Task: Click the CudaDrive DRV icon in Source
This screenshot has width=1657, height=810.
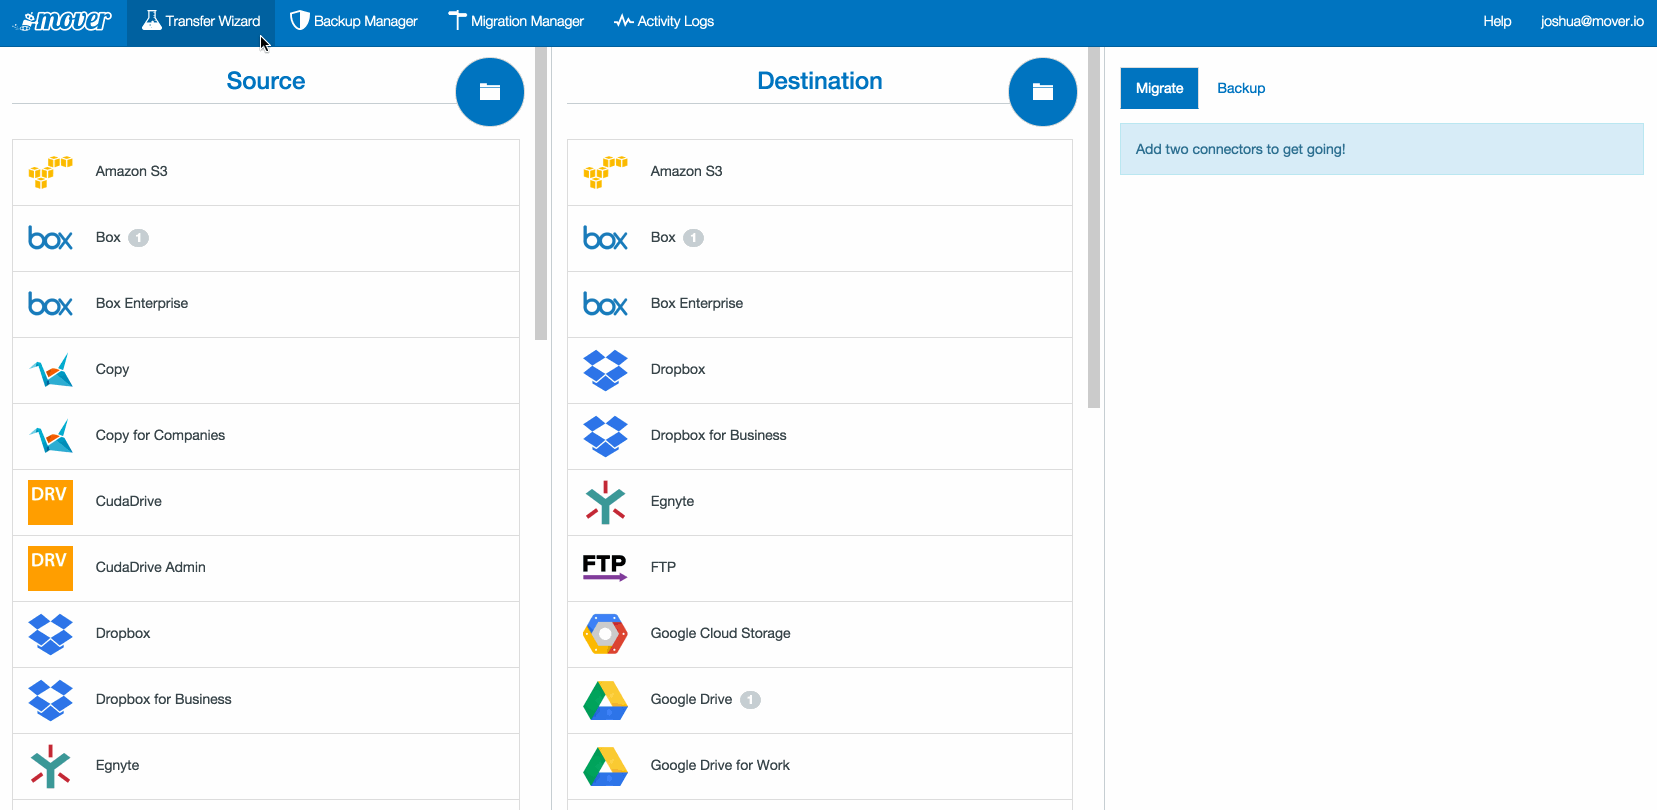Action: (x=50, y=502)
